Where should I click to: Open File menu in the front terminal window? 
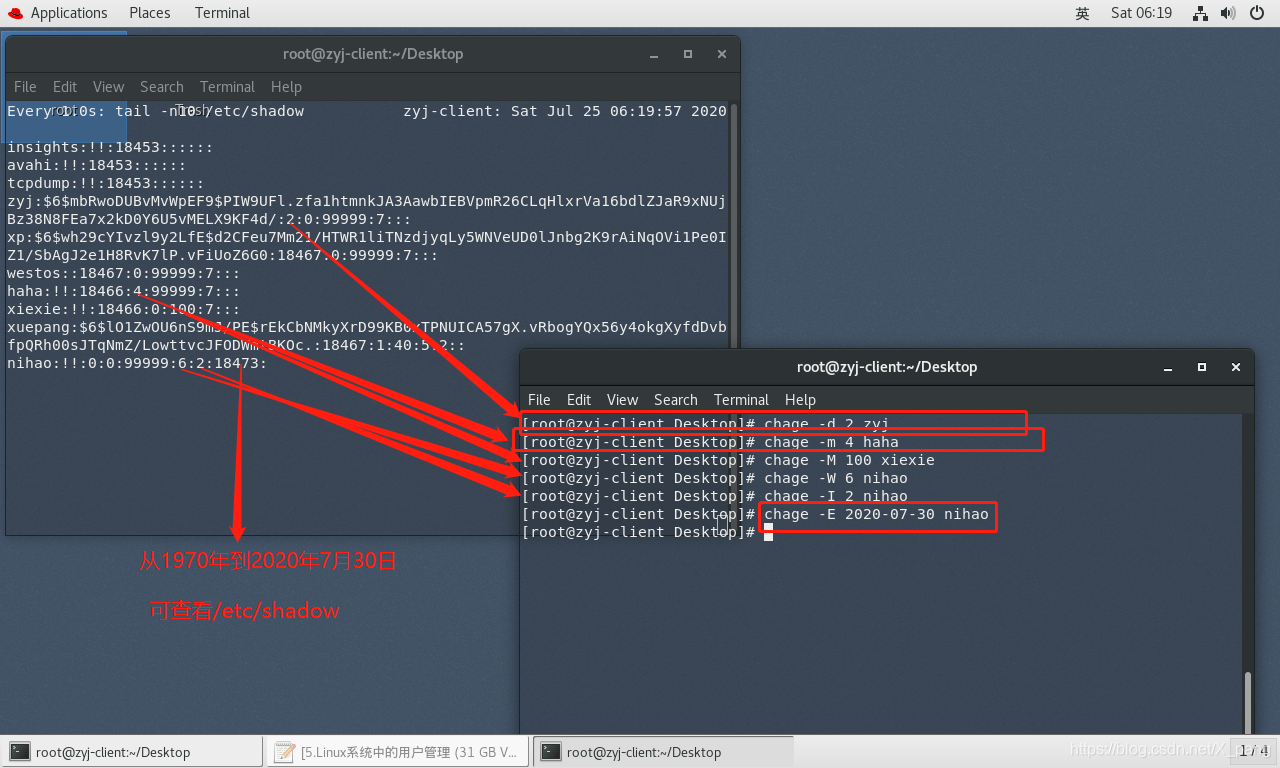(x=539, y=399)
